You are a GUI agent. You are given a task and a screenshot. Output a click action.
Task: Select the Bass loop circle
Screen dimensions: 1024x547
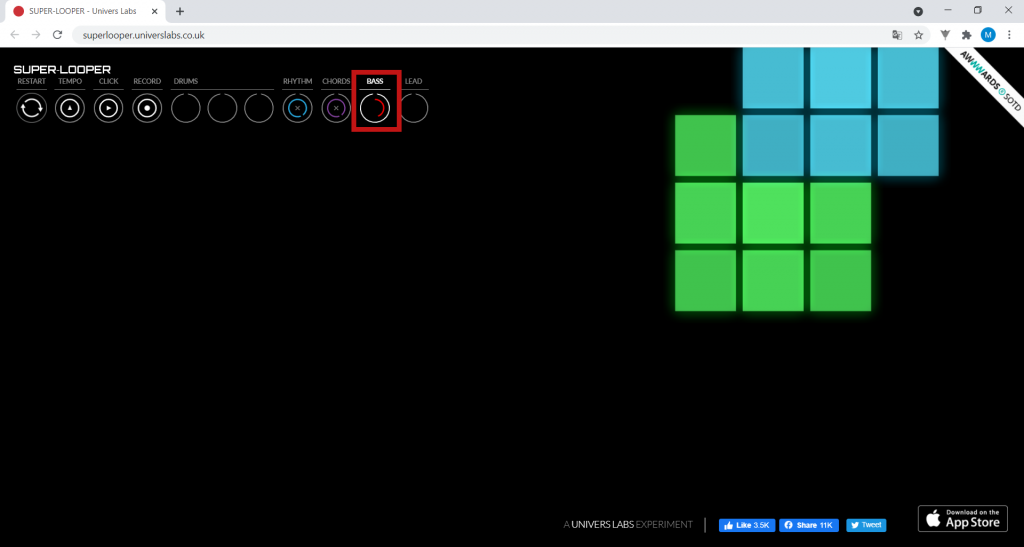pos(375,108)
